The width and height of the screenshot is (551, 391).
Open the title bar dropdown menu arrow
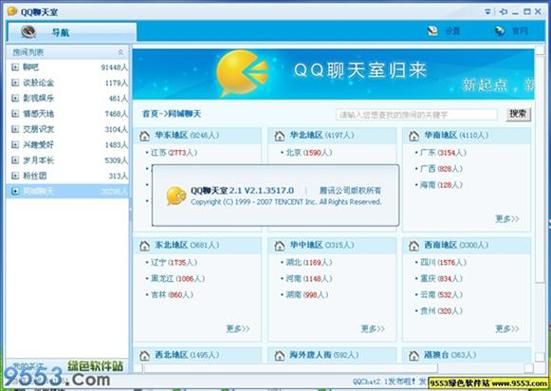pos(488,12)
